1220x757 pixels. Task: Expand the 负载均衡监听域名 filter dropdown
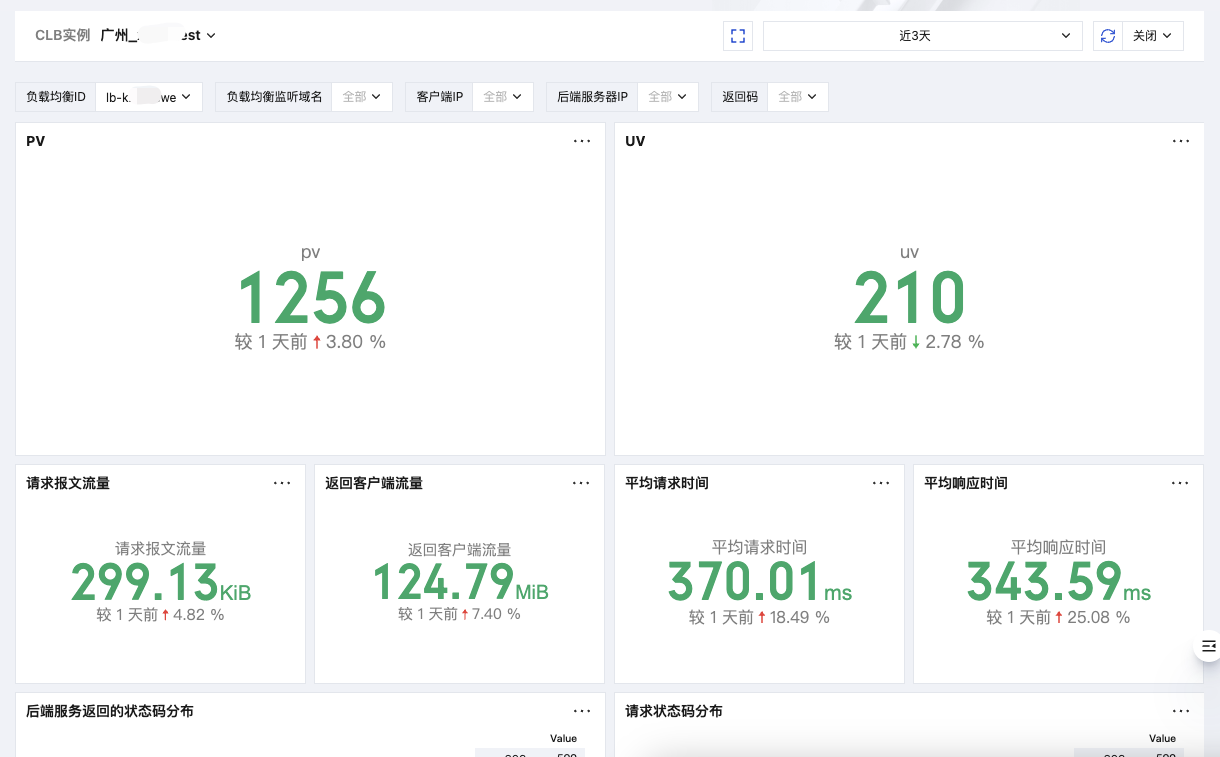(361, 97)
